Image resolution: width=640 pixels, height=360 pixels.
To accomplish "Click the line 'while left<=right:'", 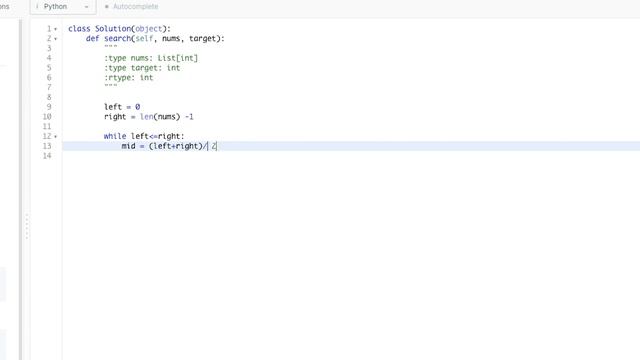I will (144, 136).
